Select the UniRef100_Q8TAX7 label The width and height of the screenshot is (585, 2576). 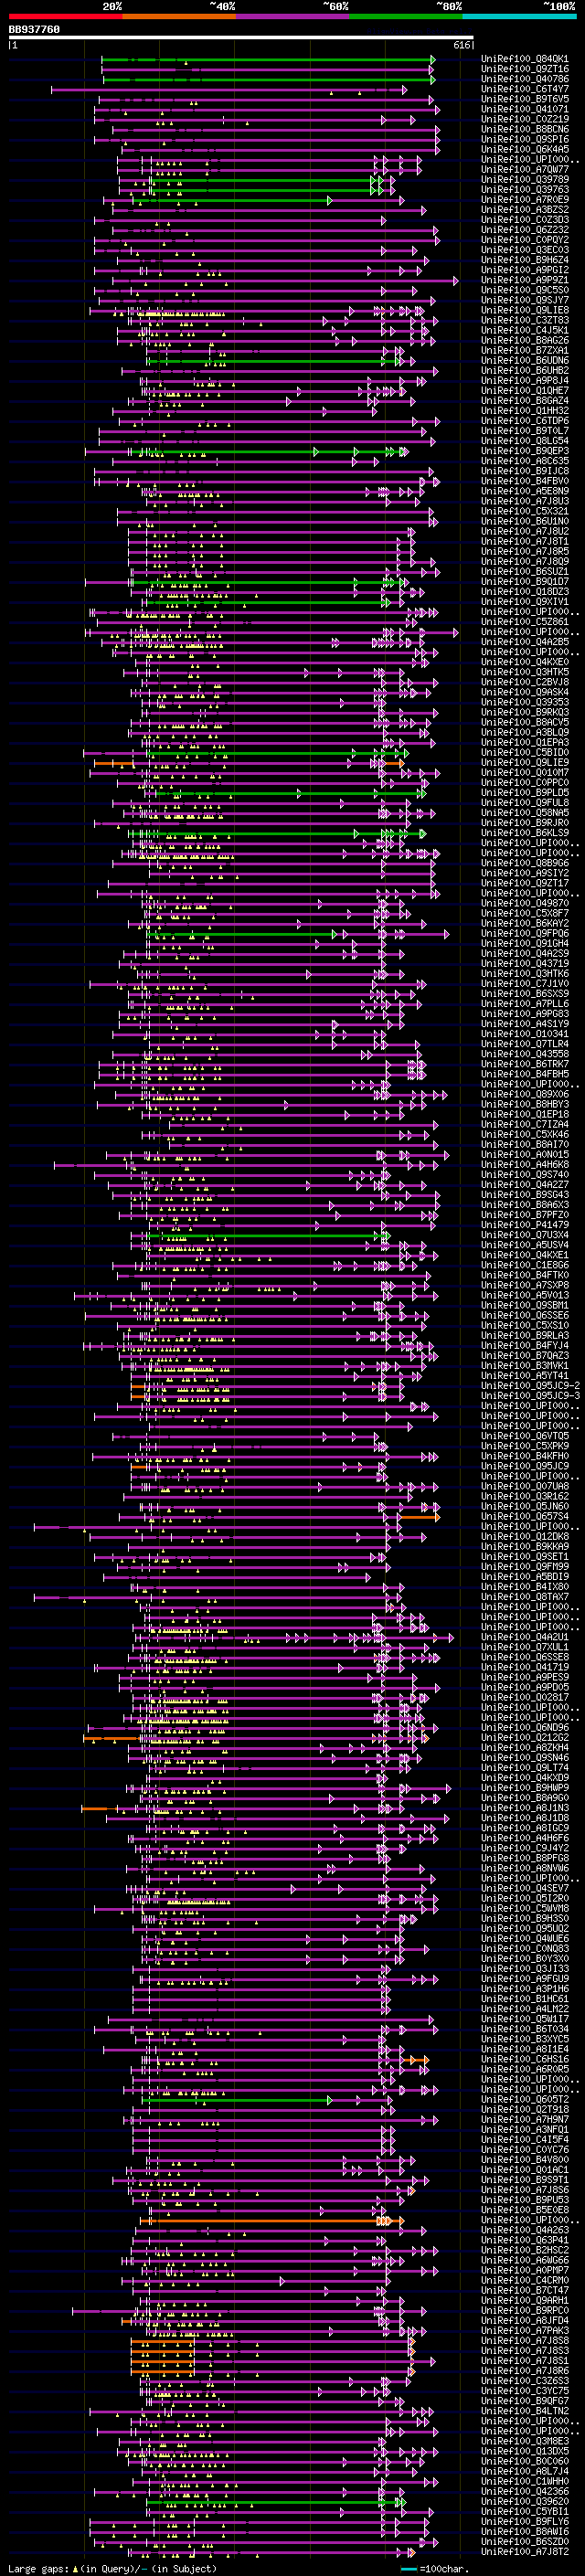point(525,1598)
